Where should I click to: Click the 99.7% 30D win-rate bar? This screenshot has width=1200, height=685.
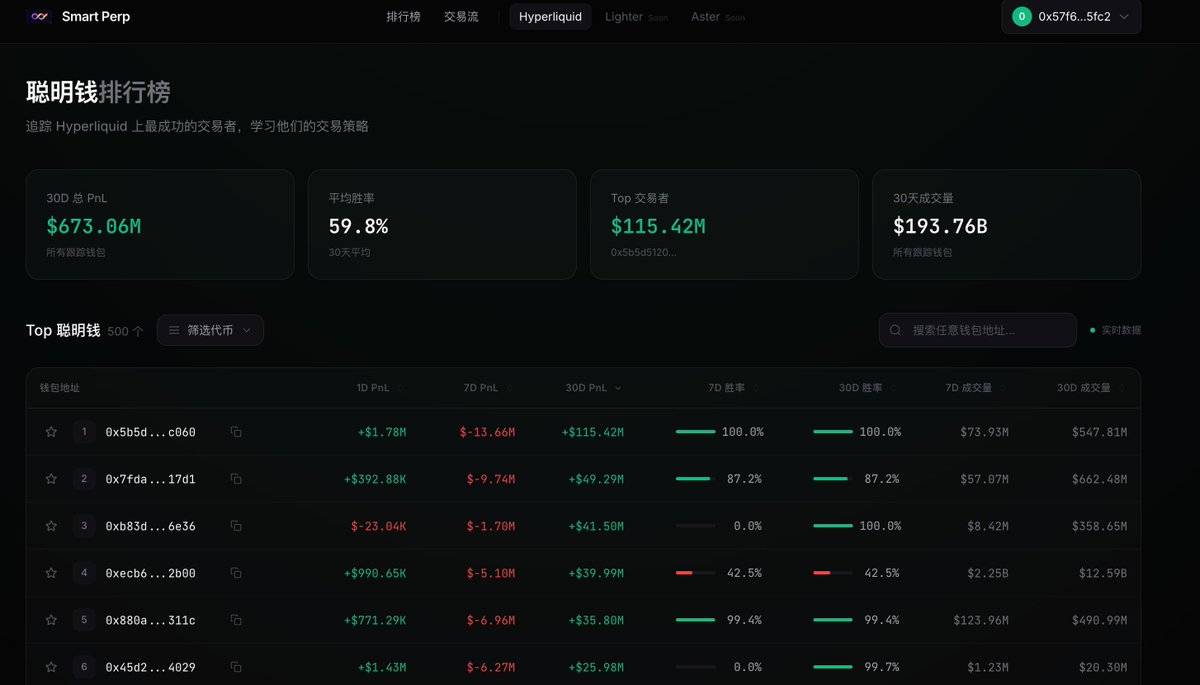[833, 667]
